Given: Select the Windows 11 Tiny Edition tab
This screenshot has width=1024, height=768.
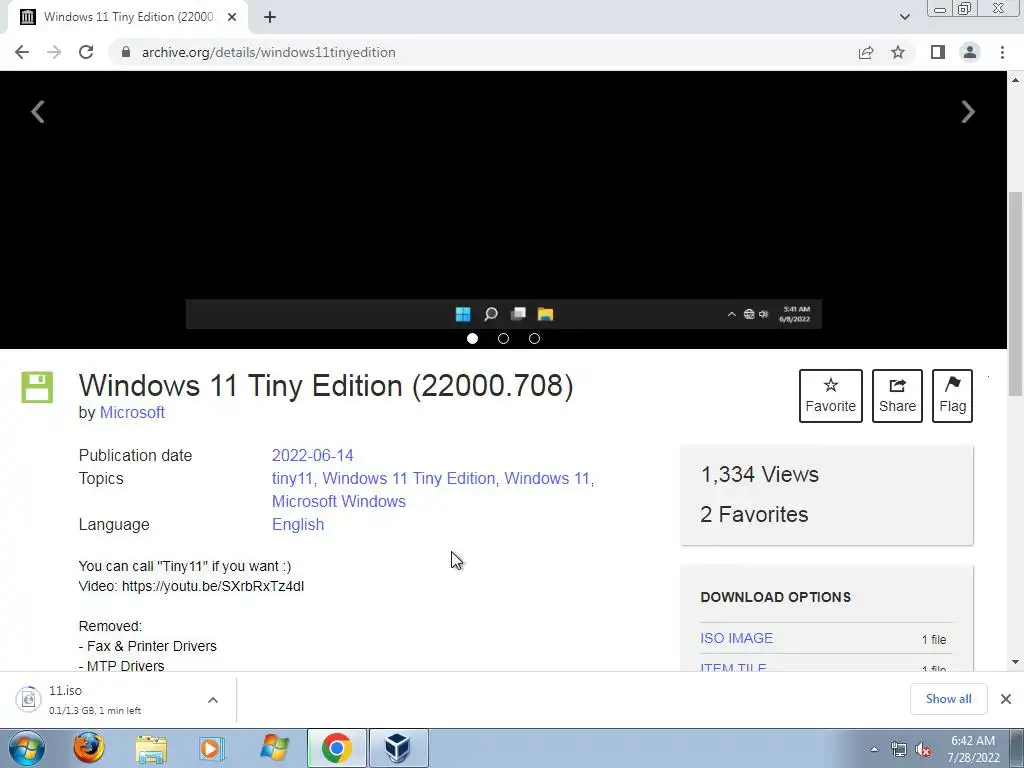Looking at the screenshot, I should 128,17.
